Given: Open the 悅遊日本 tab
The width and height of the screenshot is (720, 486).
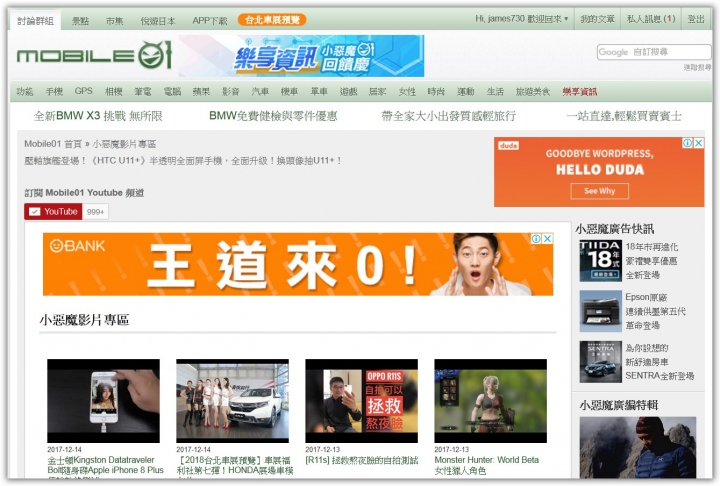Looking at the screenshot, I should tap(158, 21).
